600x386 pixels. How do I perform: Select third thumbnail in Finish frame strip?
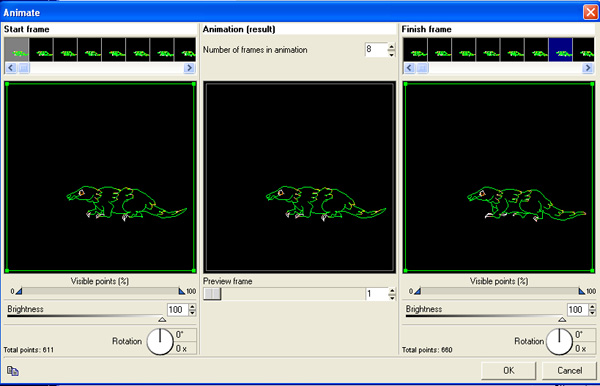point(464,50)
